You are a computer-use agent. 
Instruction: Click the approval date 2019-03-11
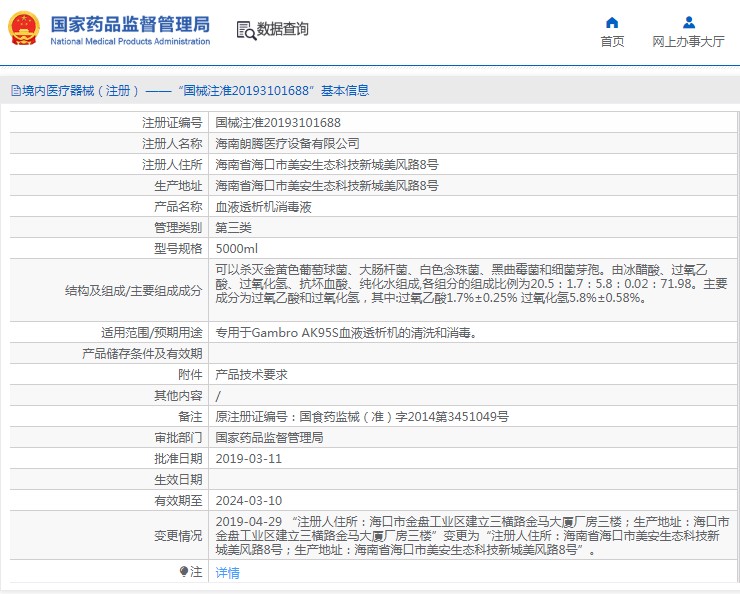click(249, 458)
